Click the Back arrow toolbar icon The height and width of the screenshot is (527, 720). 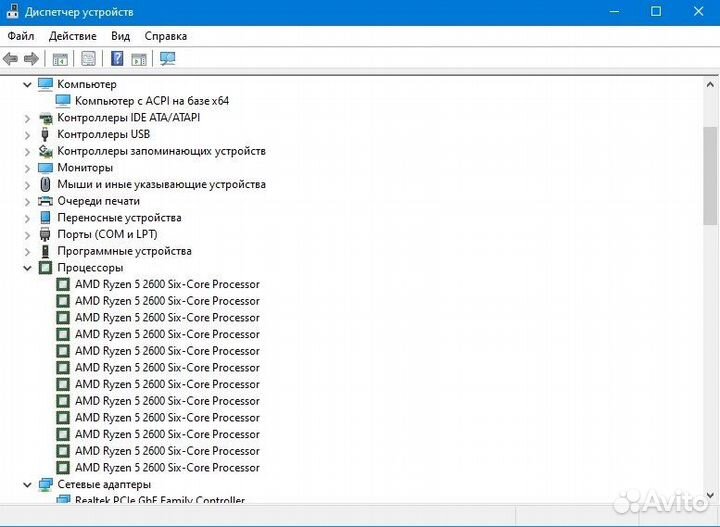11,59
